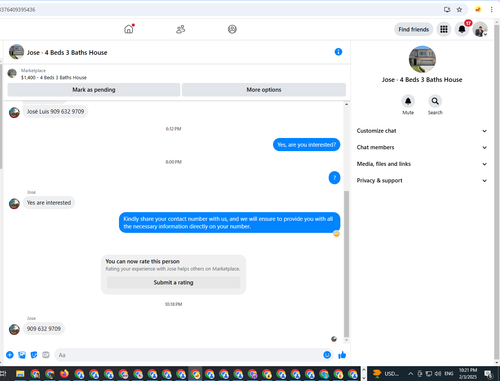Click the emoji reaction under the long message
500x381 pixels.
[x=336, y=234]
